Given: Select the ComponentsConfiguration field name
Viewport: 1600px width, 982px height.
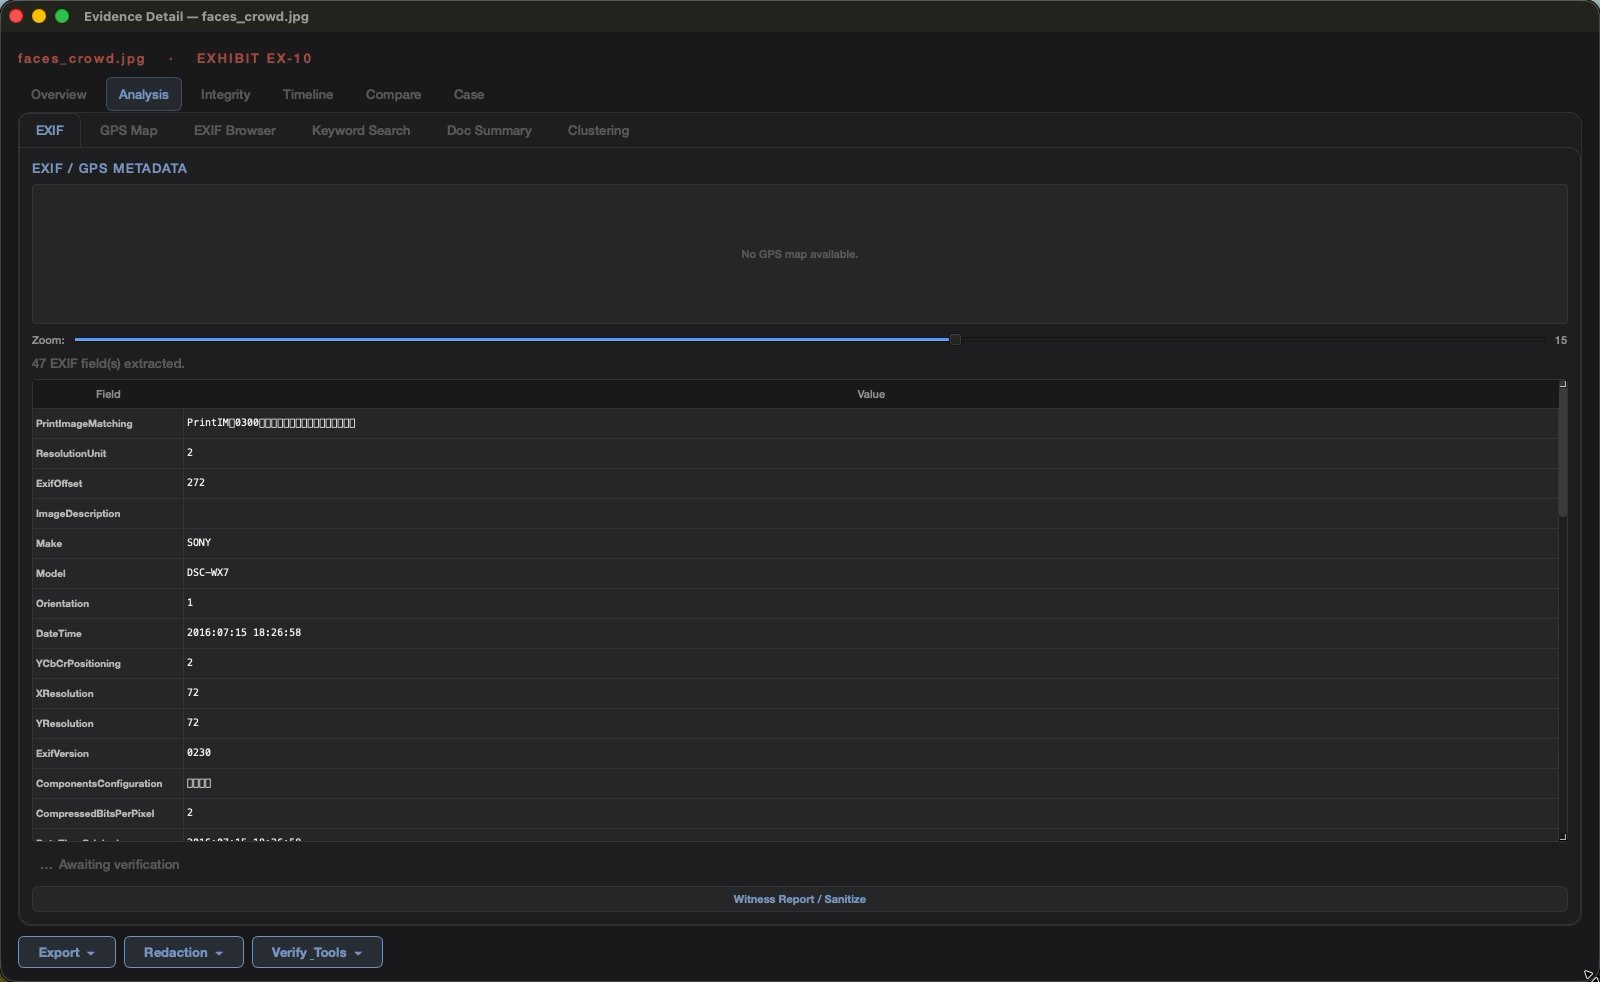Looking at the screenshot, I should tap(99, 783).
